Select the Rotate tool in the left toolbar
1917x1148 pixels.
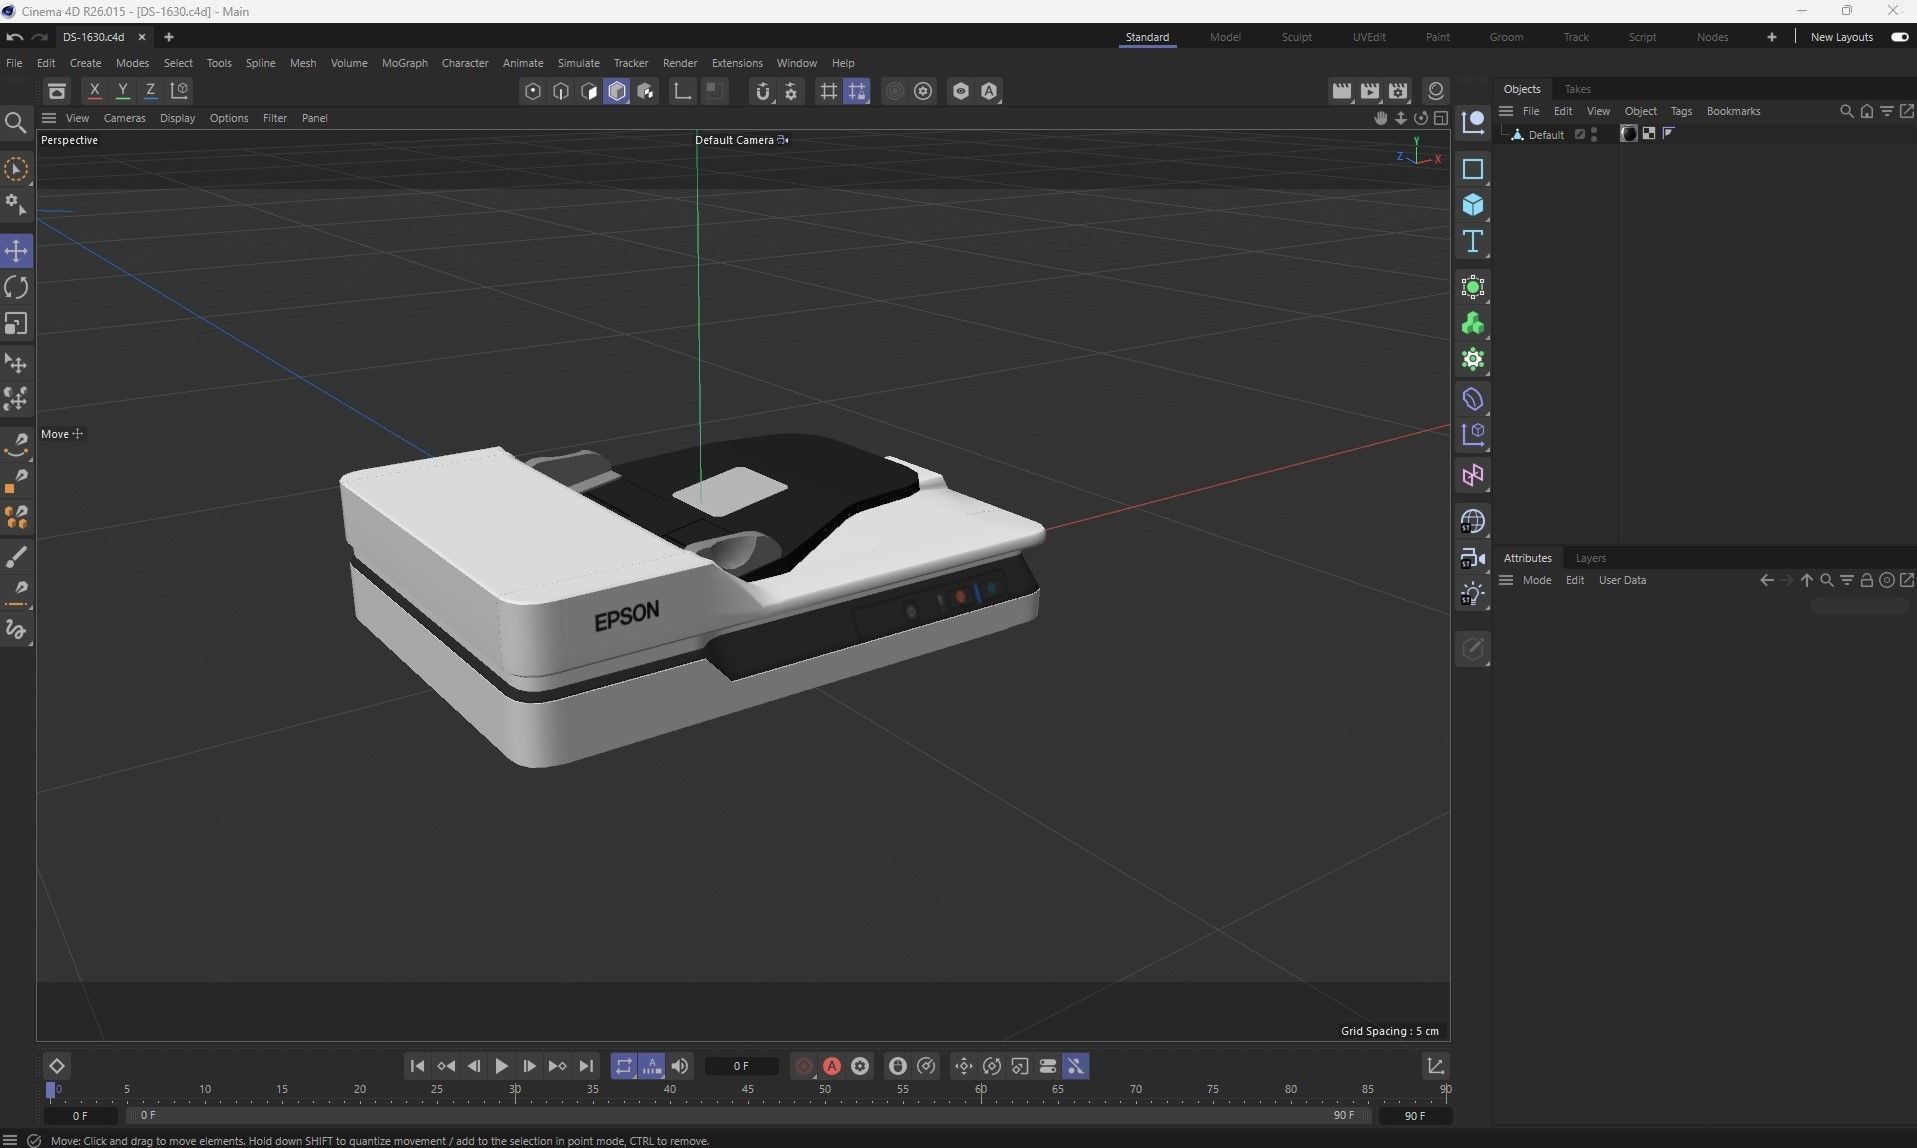16,288
